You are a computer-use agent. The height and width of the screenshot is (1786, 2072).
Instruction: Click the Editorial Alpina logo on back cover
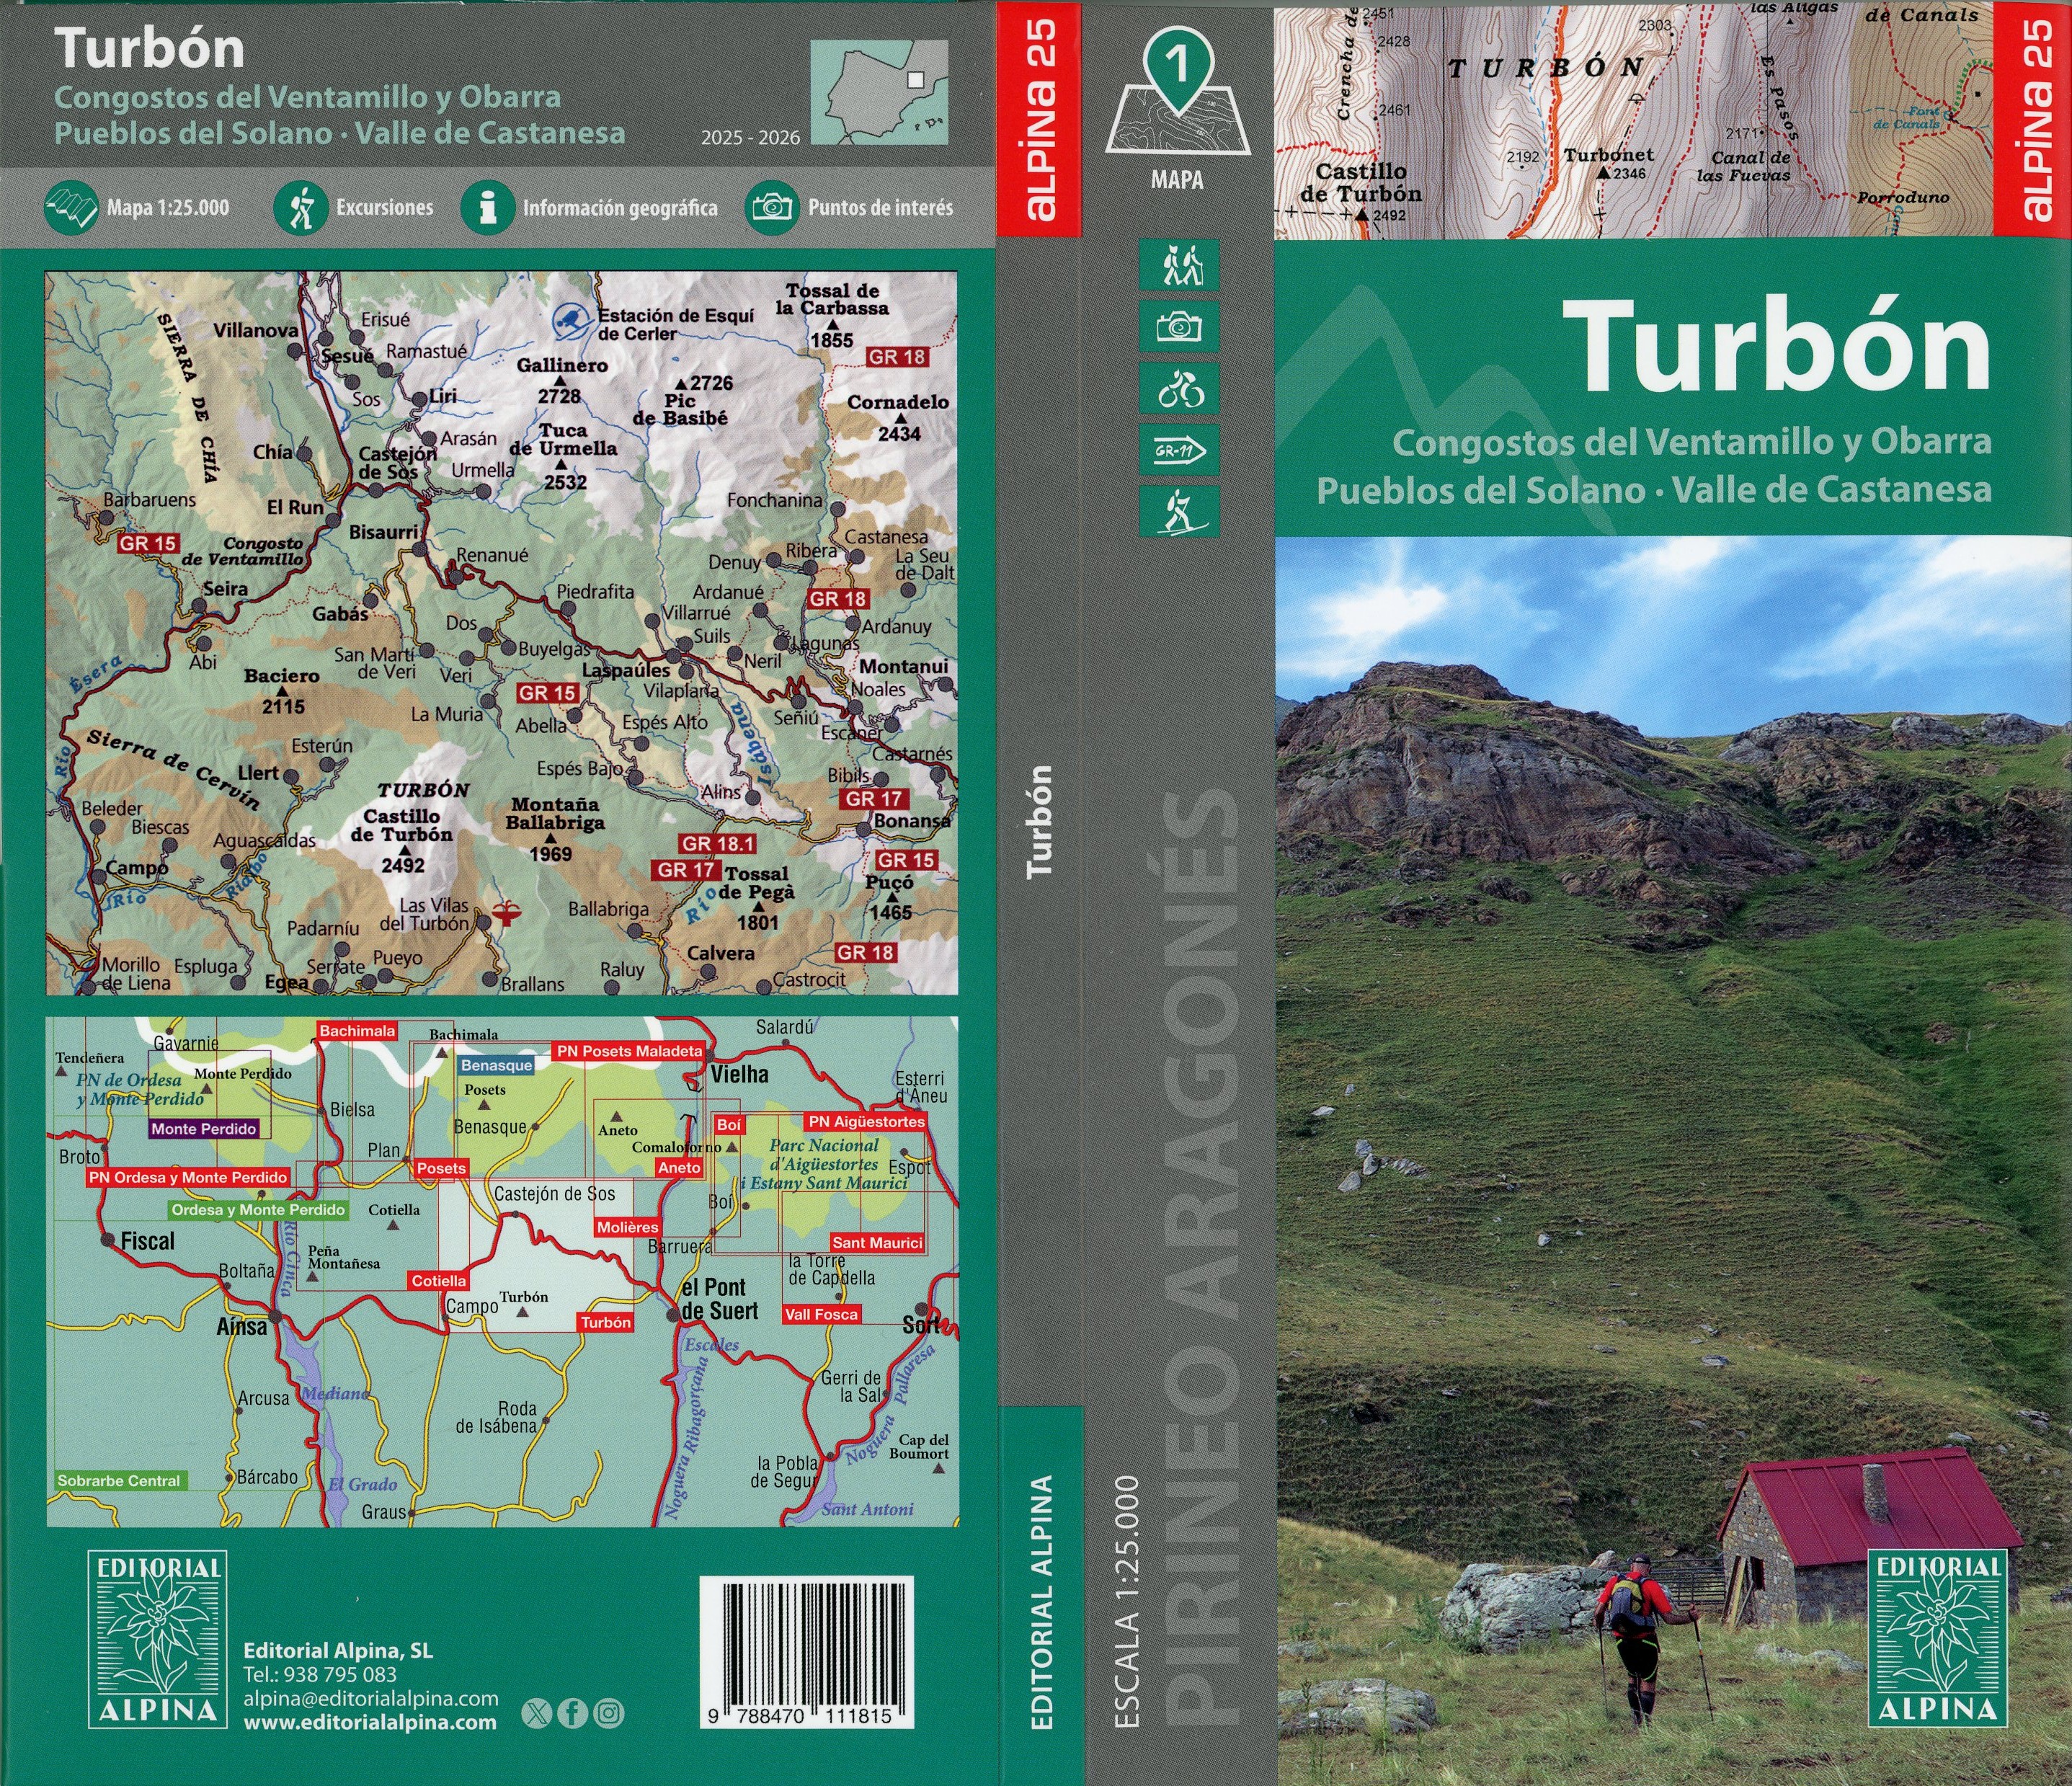158,1639
